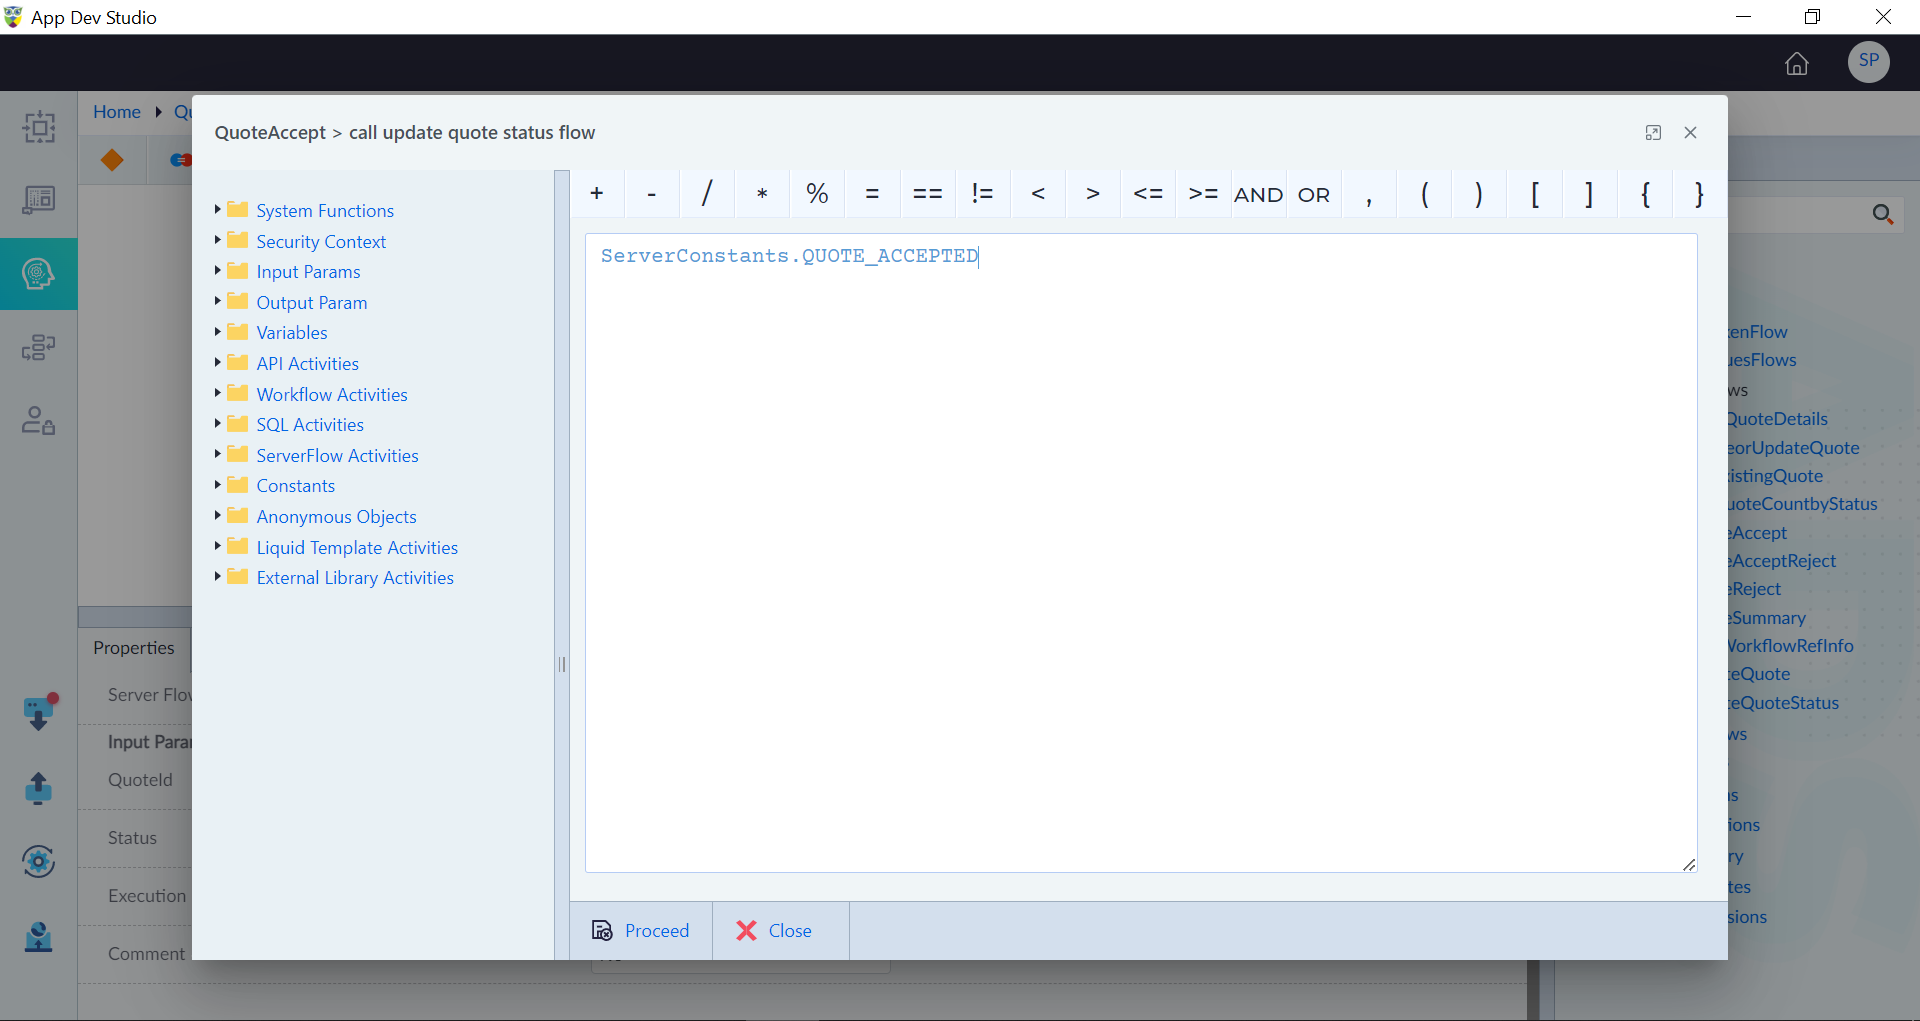This screenshot has width=1920, height=1021.
Task: Insert the greater-than > operator
Action: click(1093, 194)
